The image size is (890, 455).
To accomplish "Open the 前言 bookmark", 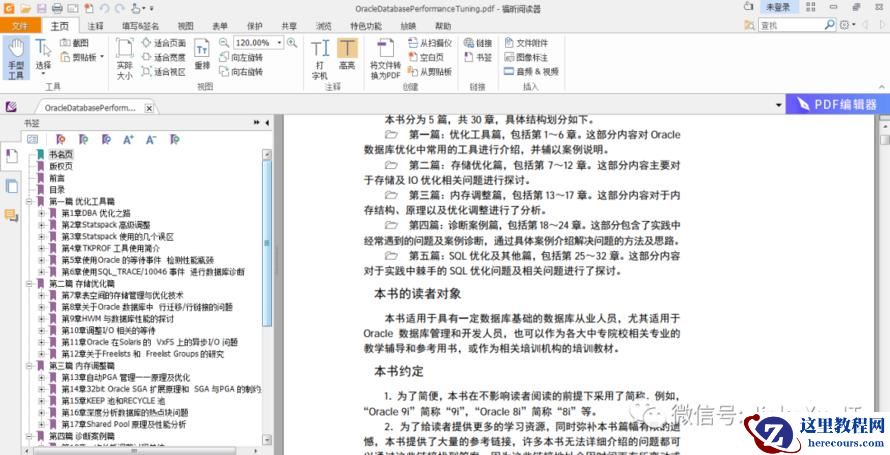I will click(56, 178).
